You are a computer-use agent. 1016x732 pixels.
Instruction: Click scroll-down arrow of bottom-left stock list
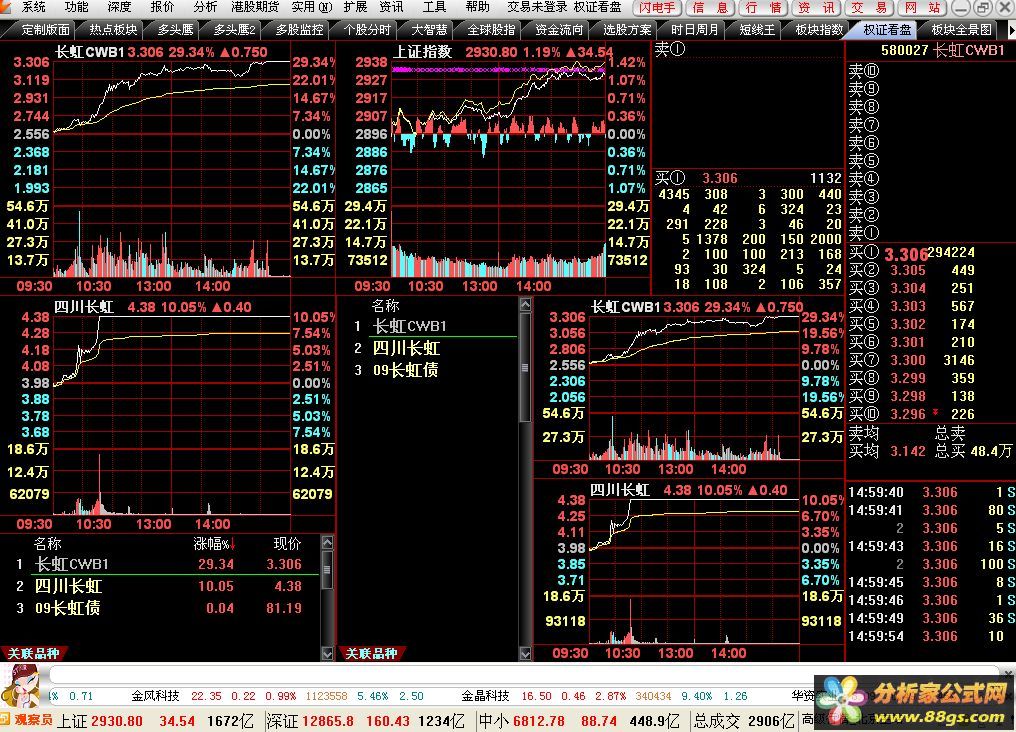pos(327,654)
